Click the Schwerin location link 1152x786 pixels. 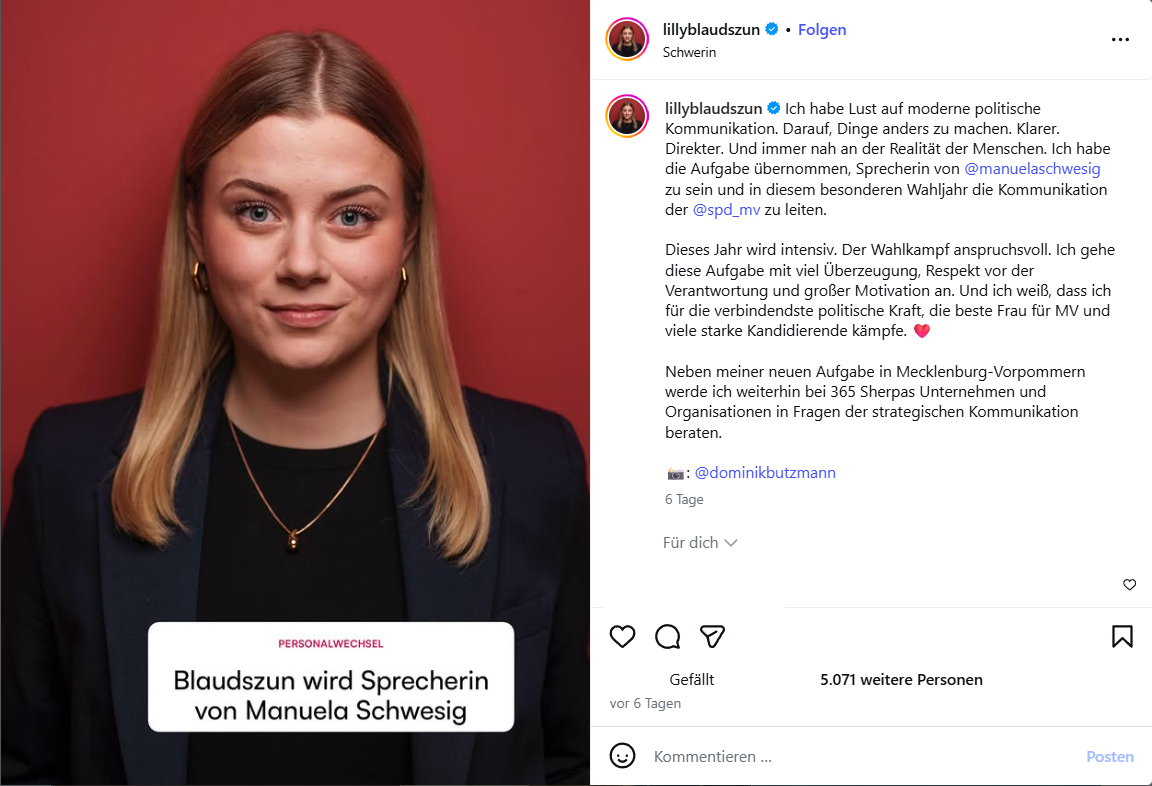click(689, 52)
